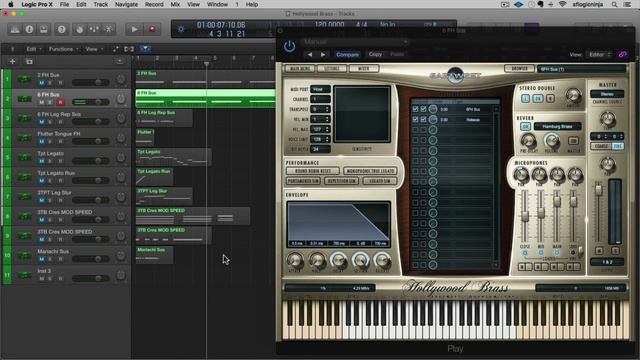Mute the Flutter Tongue FH track
Screen dimensions: 640x360
tap(42, 142)
